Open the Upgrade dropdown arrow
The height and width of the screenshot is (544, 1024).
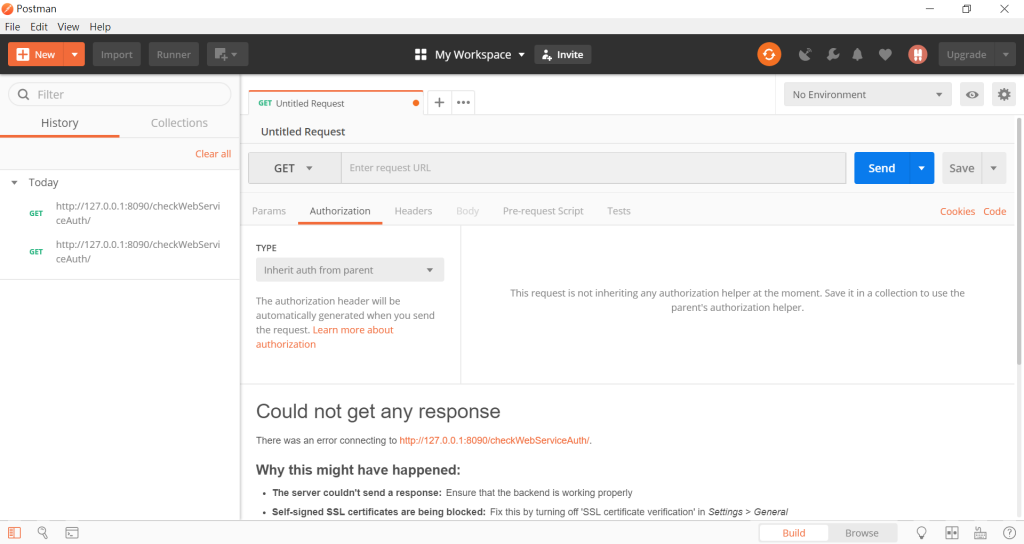[1006, 54]
